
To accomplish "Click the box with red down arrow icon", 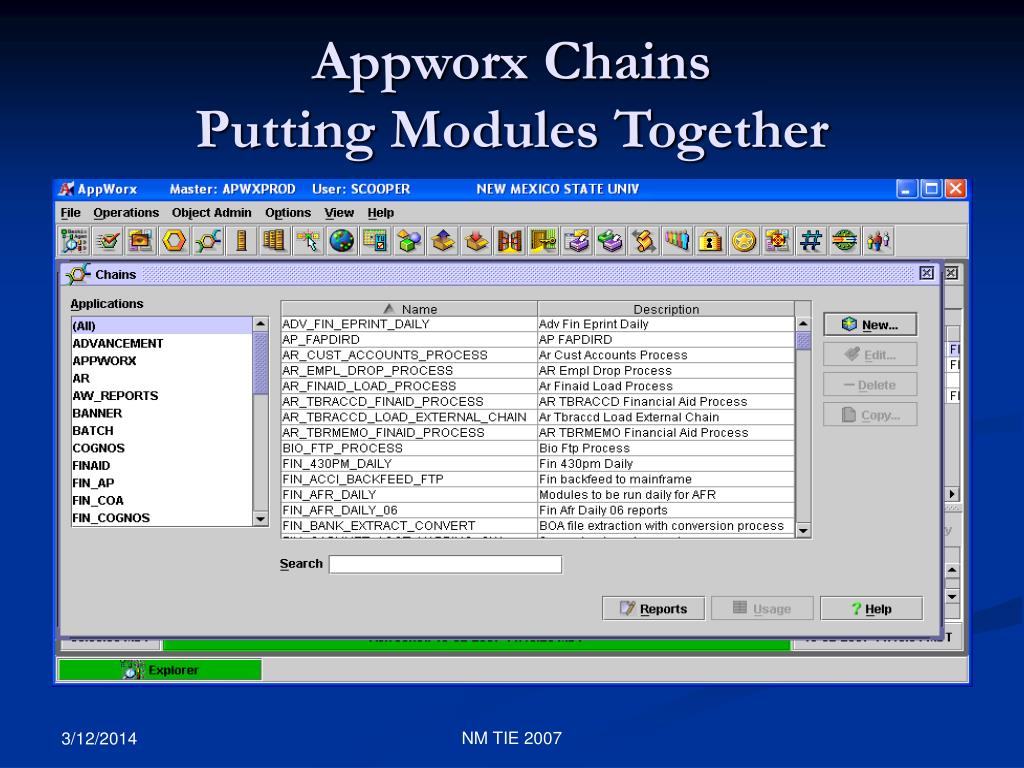I will (x=475, y=241).
